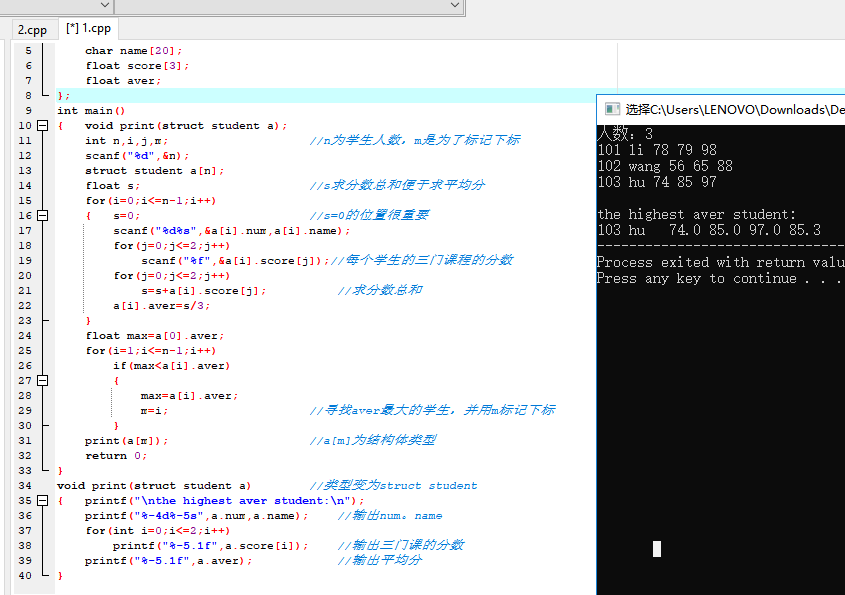
Task: Click the blinking cursor block in the console
Action: [x=656, y=548]
